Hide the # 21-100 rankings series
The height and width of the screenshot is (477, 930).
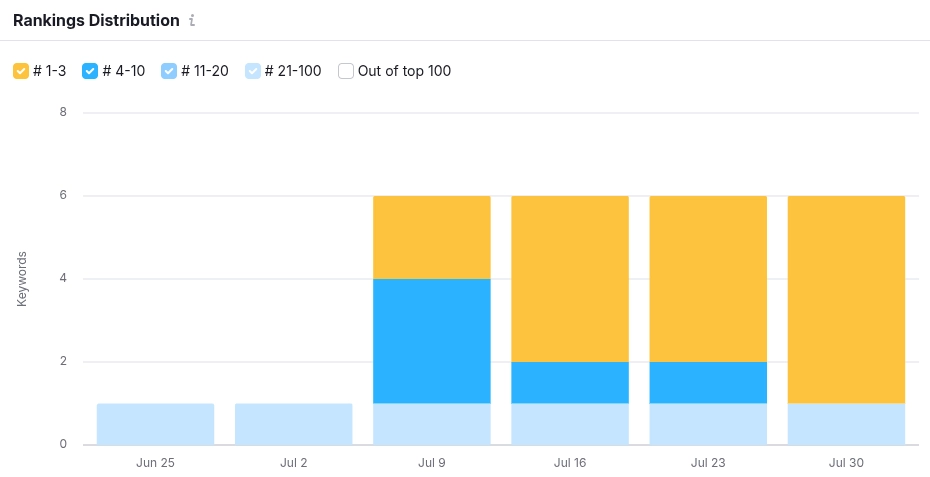[253, 71]
